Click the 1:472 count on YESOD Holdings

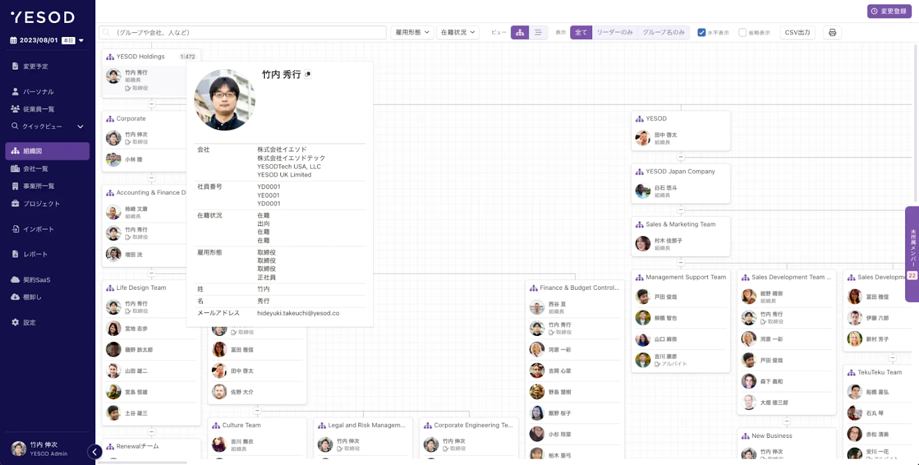pyautogui.click(x=188, y=57)
